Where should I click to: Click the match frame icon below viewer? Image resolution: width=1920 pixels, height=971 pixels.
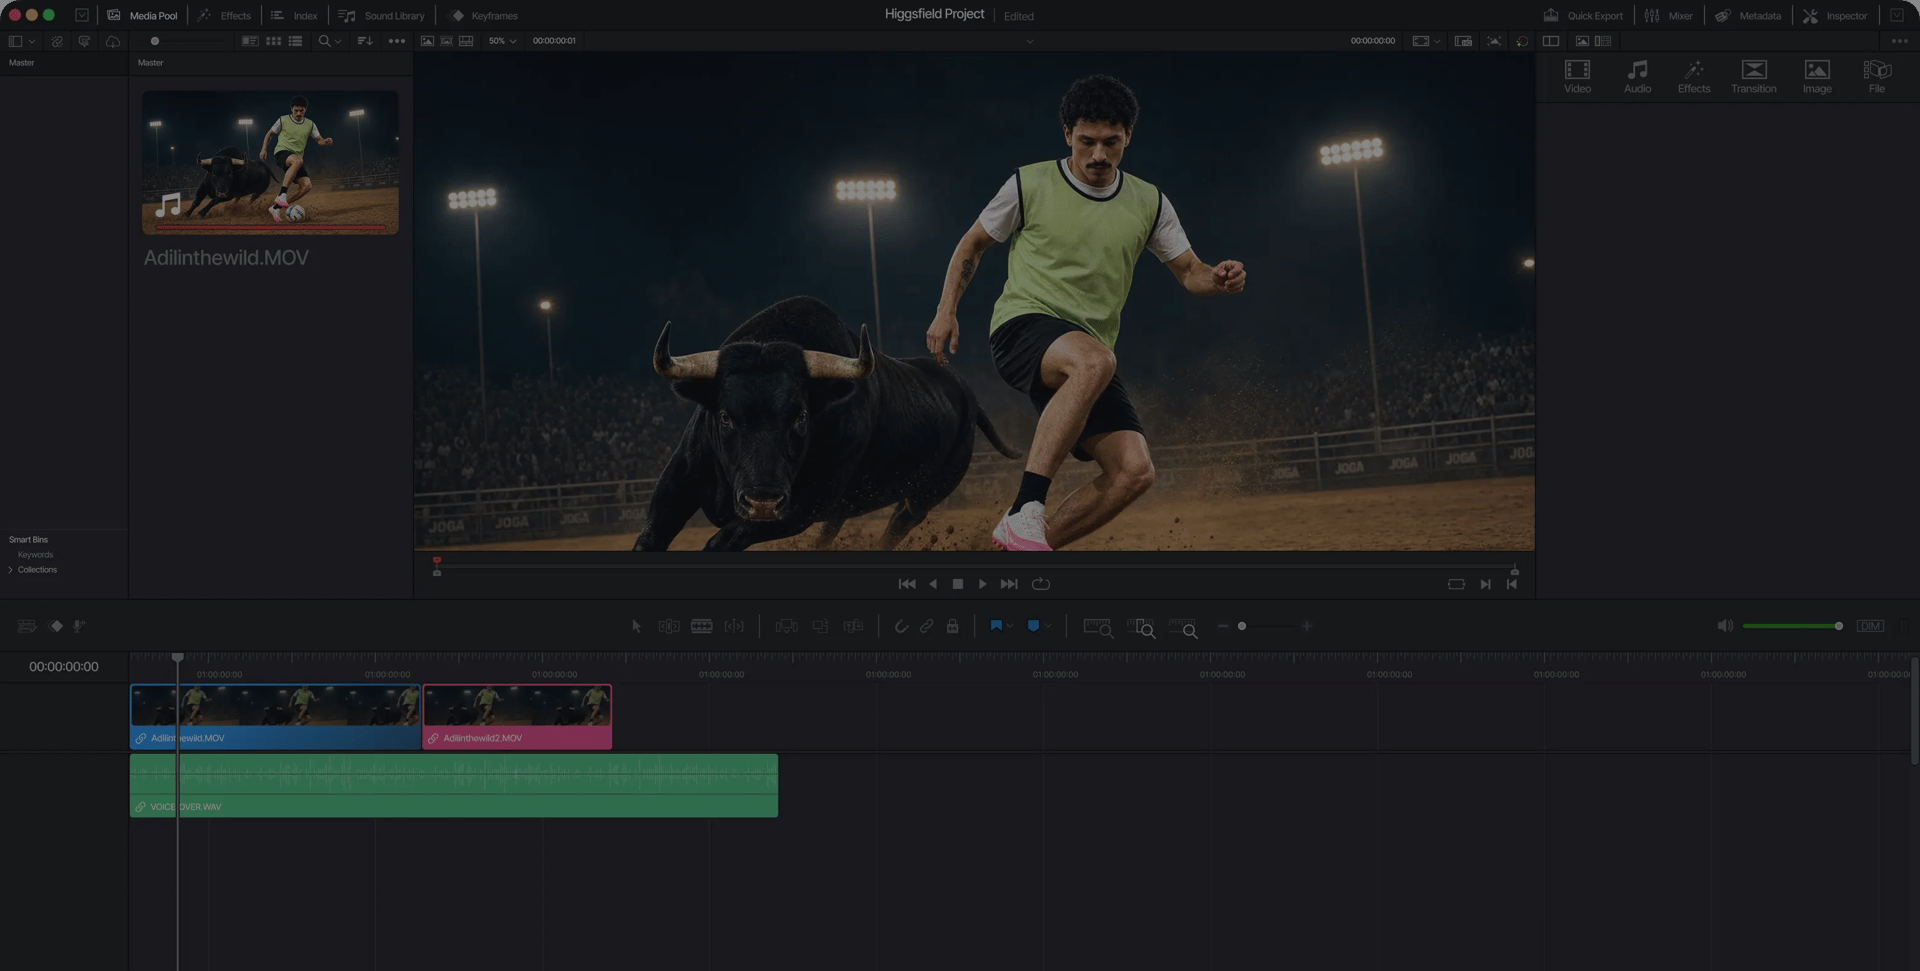coord(1456,584)
